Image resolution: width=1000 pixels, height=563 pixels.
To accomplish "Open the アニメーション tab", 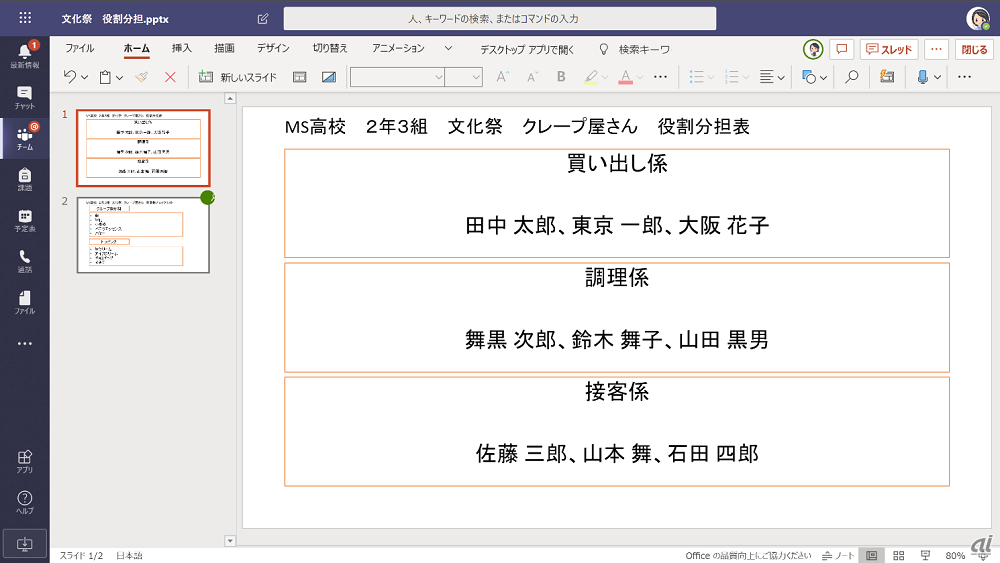I will click(x=398, y=48).
